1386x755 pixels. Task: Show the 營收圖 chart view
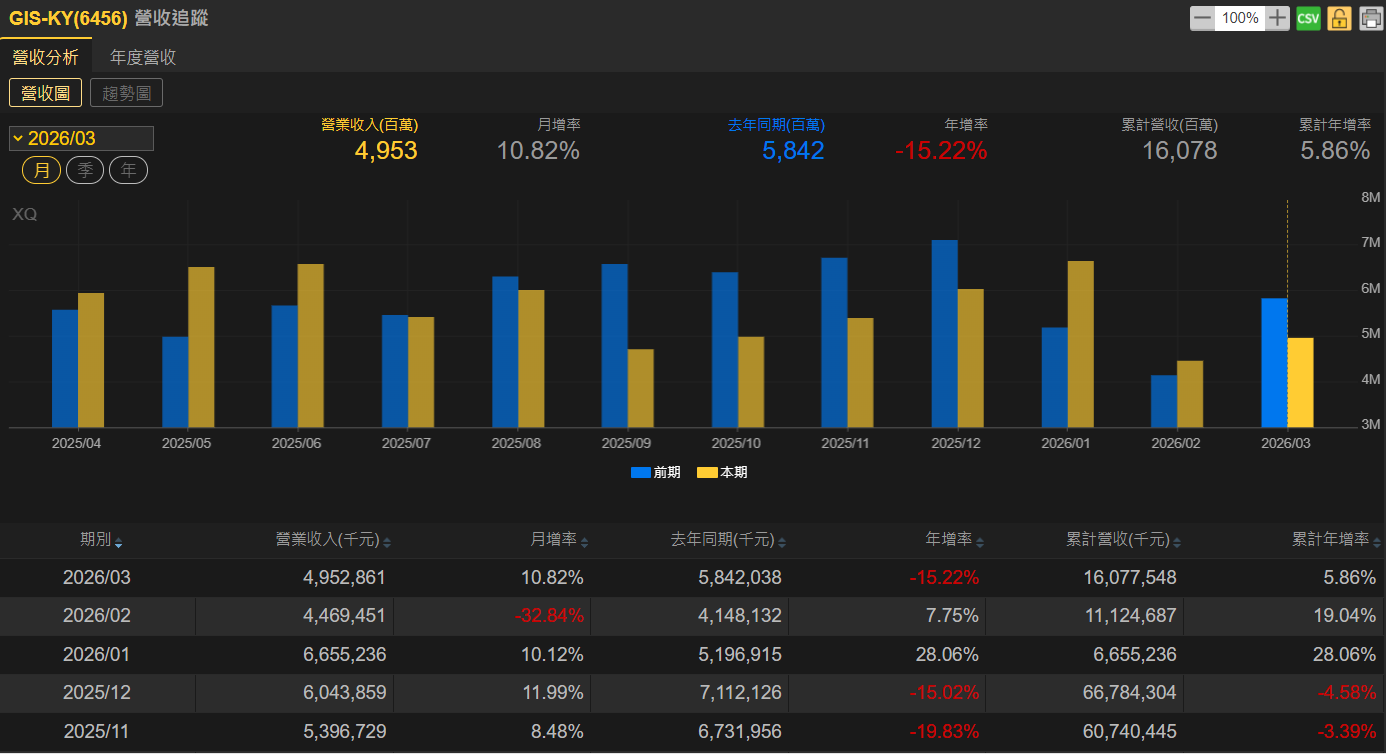coord(45,93)
